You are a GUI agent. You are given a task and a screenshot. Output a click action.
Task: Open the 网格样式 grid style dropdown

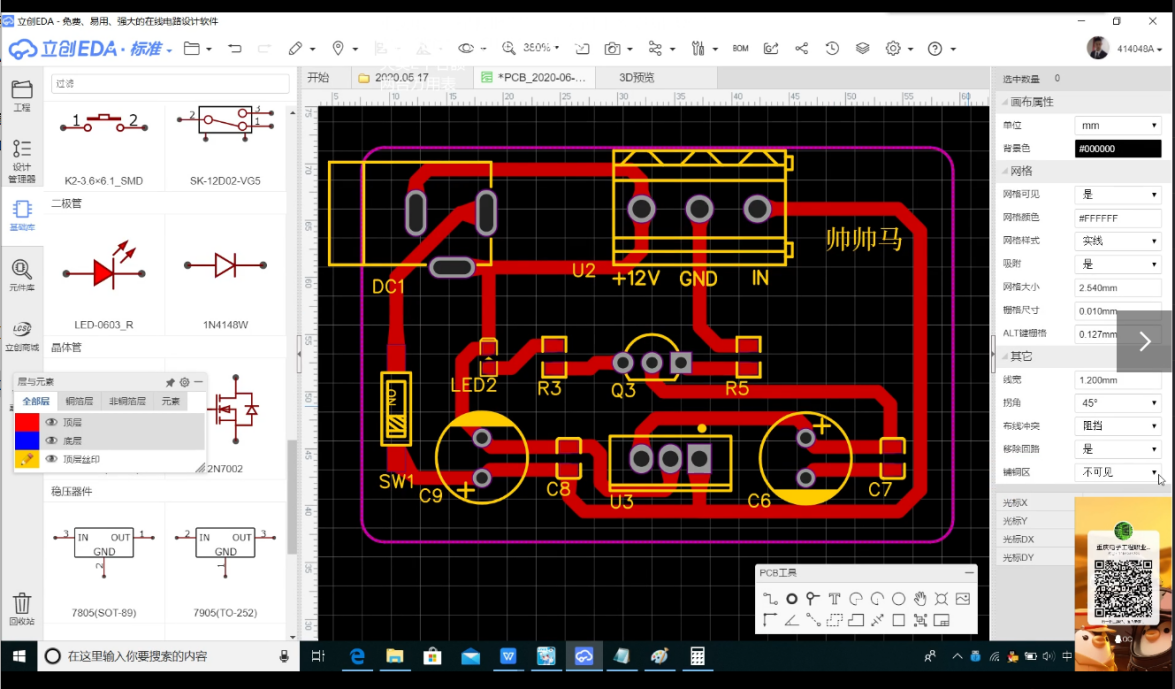coord(1117,241)
